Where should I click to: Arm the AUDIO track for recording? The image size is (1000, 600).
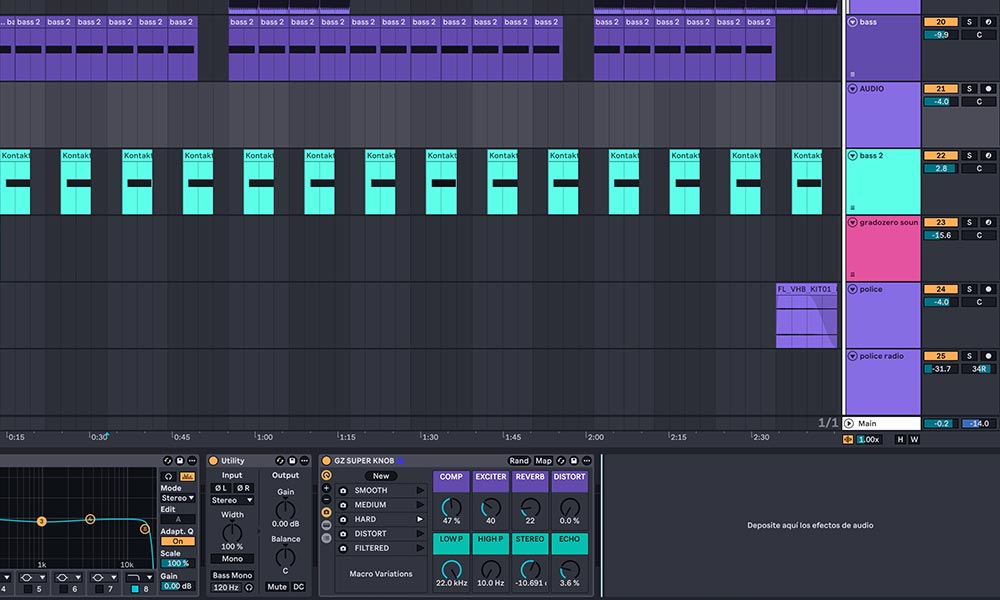click(989, 89)
